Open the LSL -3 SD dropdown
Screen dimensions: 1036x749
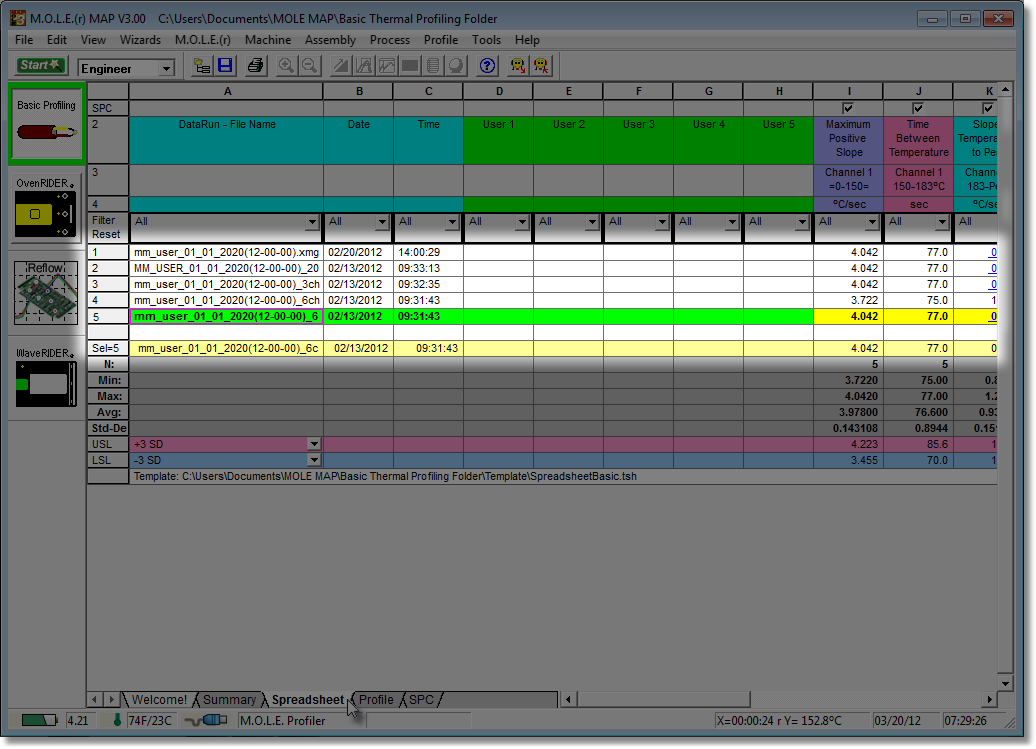point(314,460)
